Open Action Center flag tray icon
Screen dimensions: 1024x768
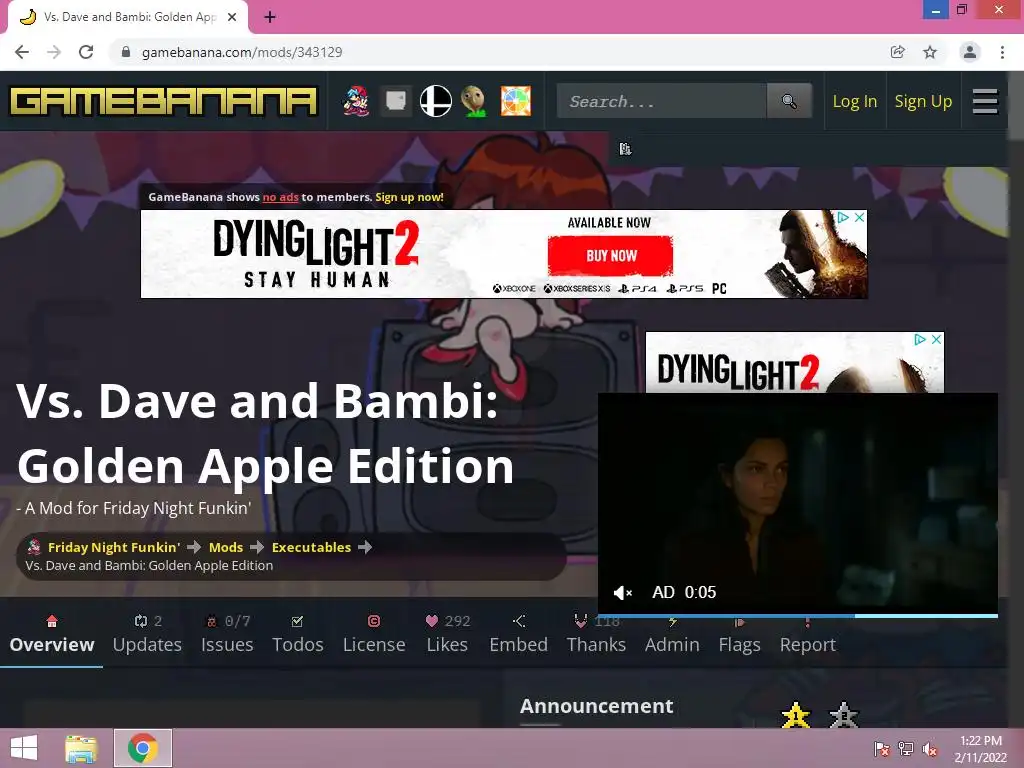click(x=882, y=749)
